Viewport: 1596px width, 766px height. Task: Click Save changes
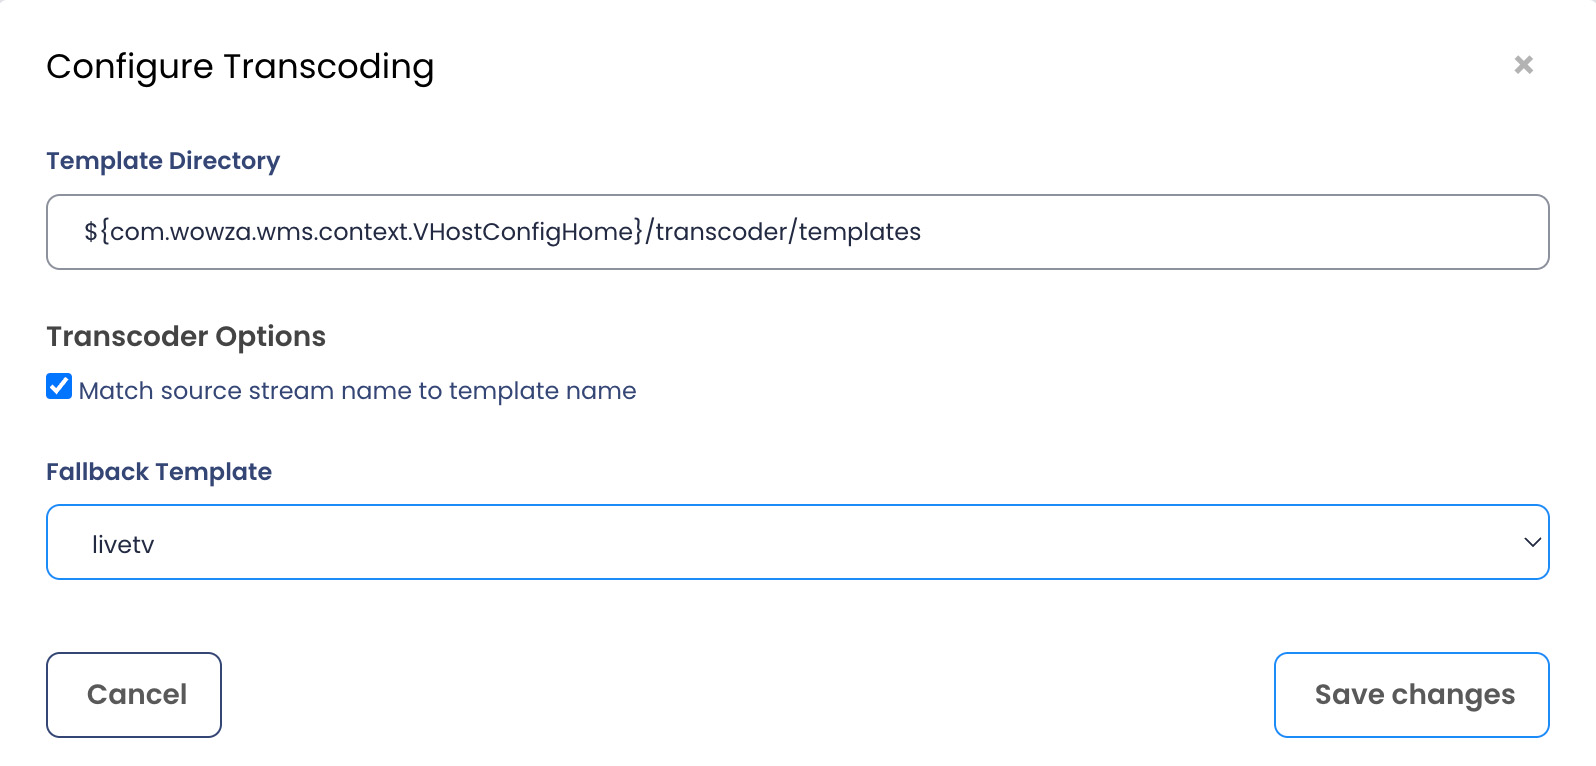1411,695
